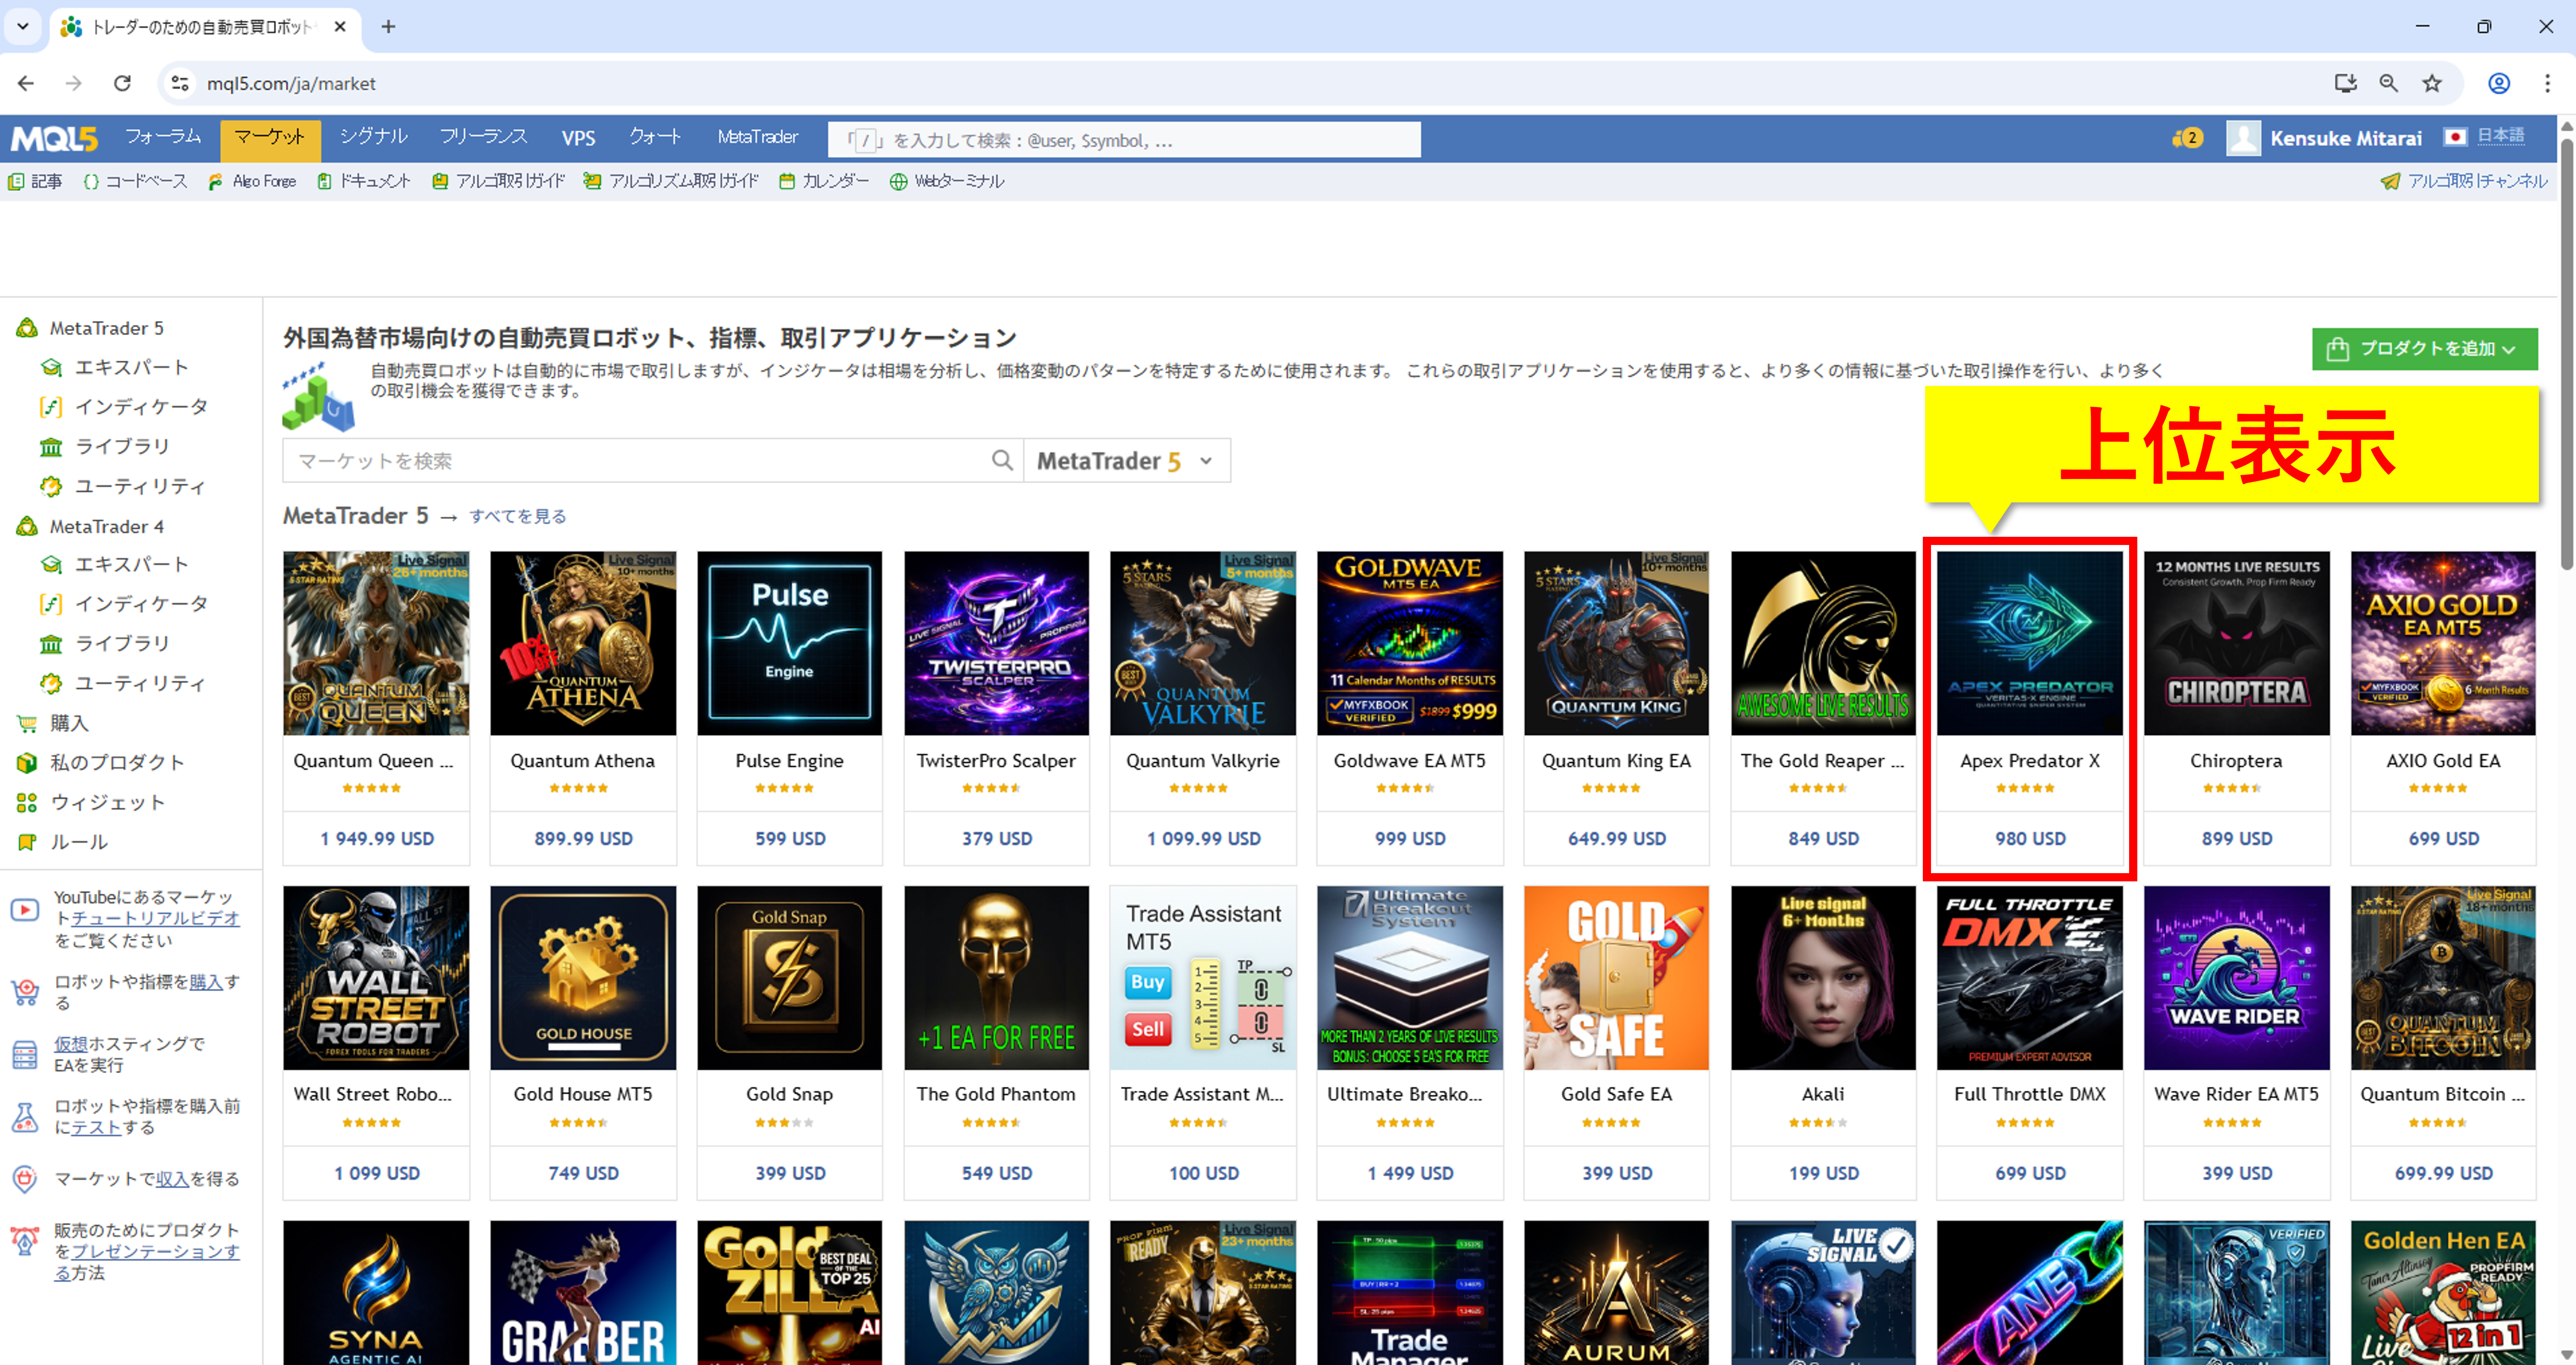2576x1365 pixels.
Task: Open the シグナル menu
Action: point(374,137)
